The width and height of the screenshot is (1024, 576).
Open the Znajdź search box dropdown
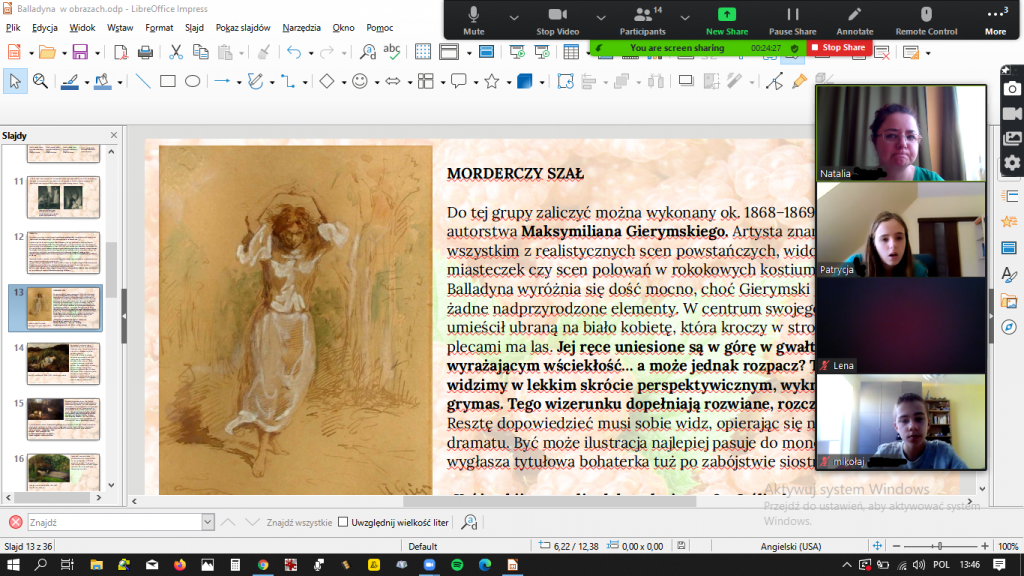point(208,522)
